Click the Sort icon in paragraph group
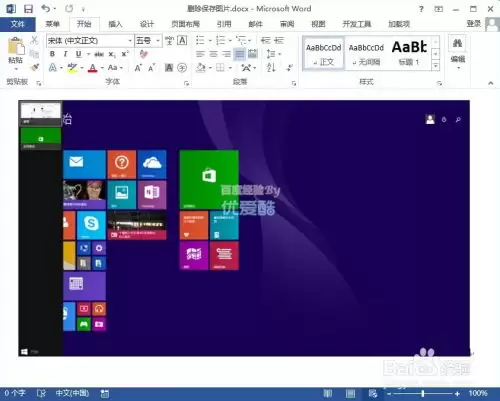 tap(271, 68)
